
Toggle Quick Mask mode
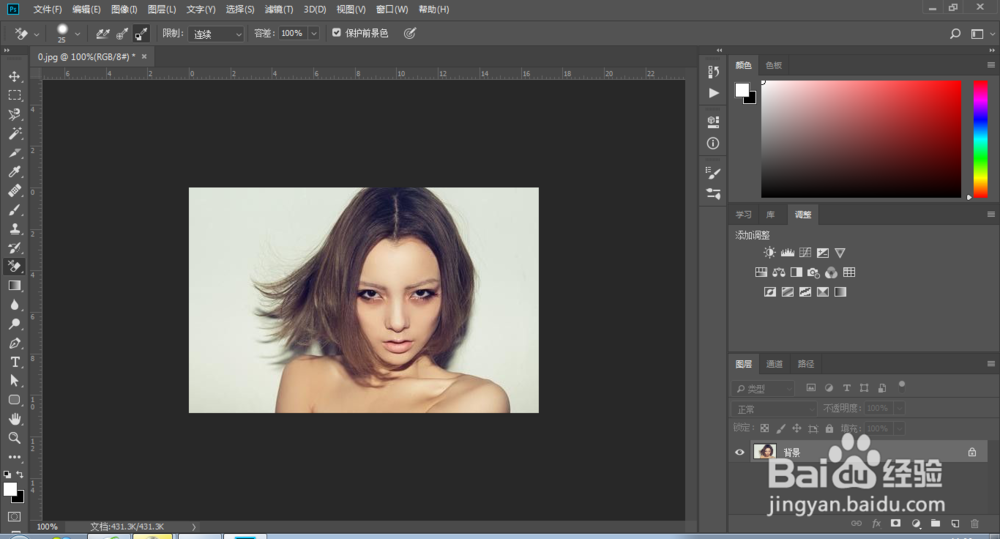click(x=15, y=517)
